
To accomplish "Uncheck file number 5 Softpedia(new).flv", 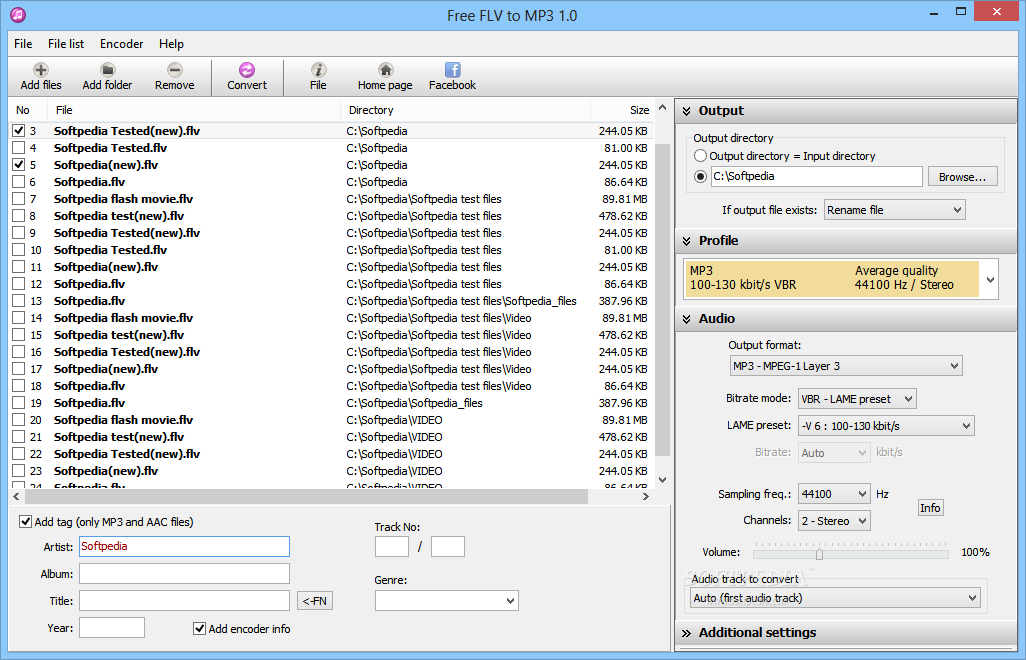I will [x=19, y=165].
